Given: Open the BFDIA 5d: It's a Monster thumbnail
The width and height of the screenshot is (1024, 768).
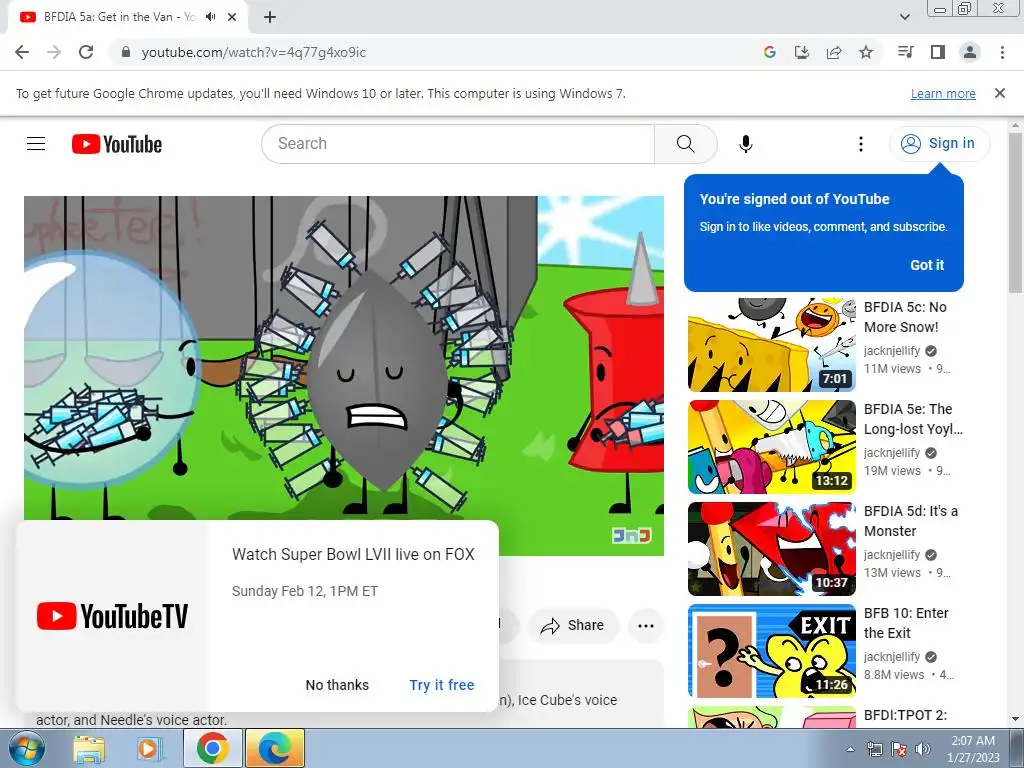Looking at the screenshot, I should coord(772,549).
